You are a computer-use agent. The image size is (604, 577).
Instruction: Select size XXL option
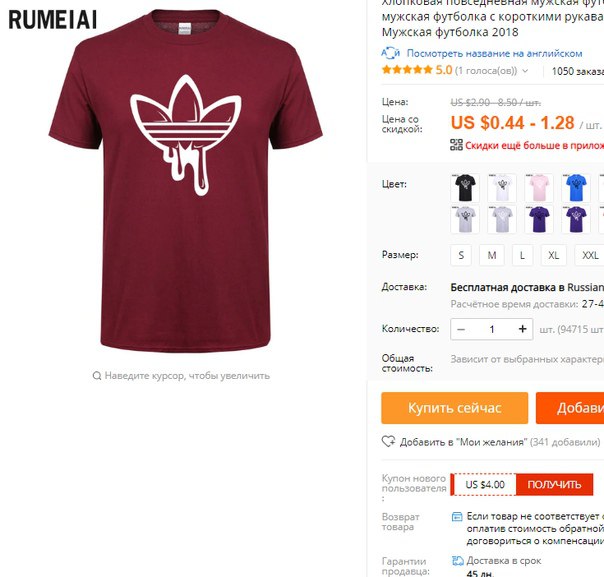coord(590,255)
